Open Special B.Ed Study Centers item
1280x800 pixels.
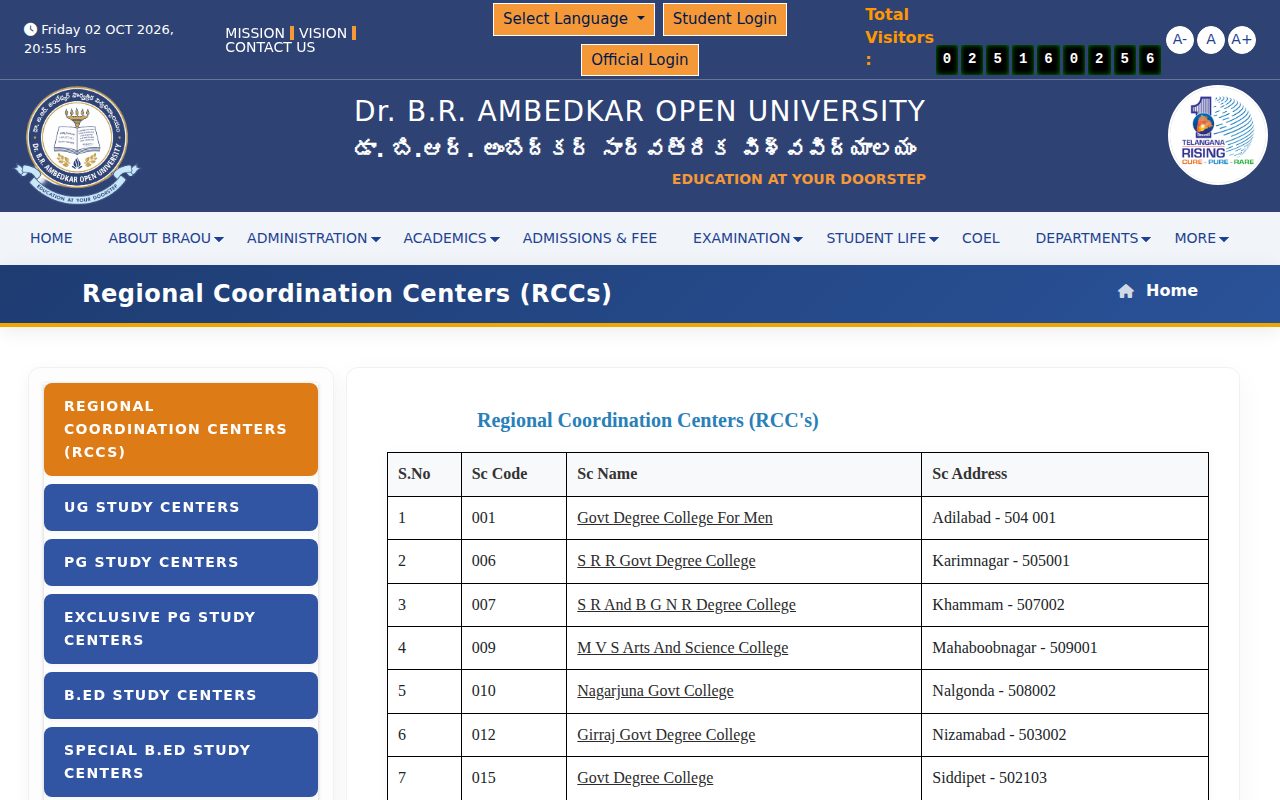[x=181, y=762]
